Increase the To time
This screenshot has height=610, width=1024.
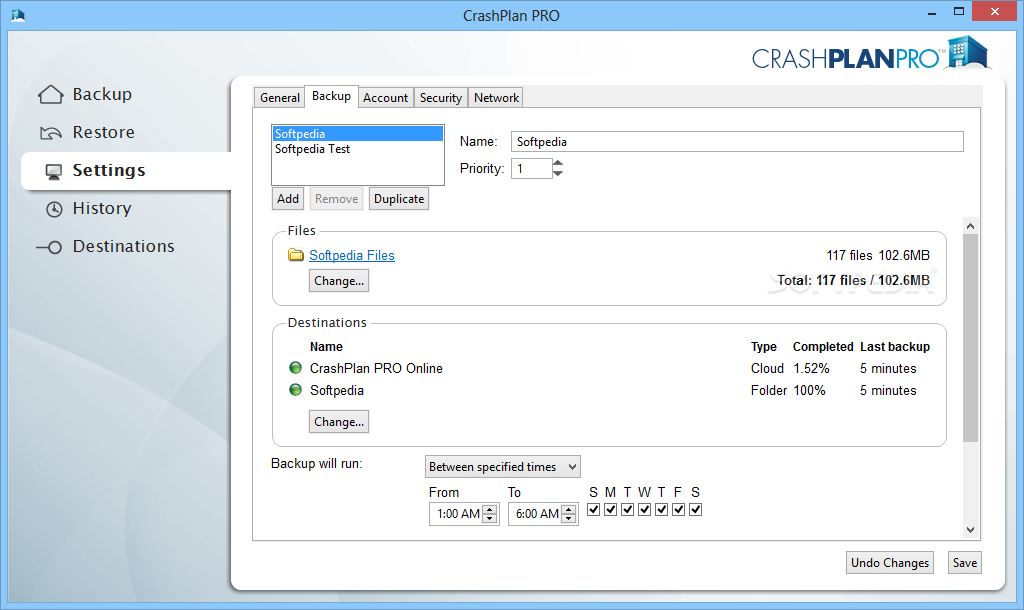[569, 509]
